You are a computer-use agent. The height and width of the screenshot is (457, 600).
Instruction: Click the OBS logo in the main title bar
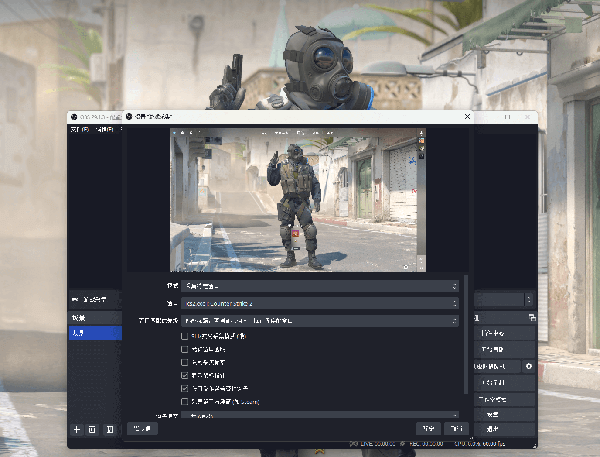pos(72,118)
